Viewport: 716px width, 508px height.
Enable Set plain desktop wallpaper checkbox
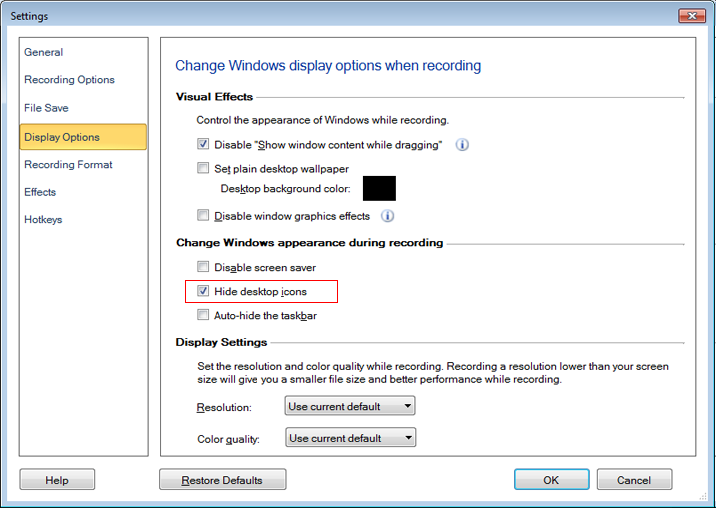click(x=203, y=168)
